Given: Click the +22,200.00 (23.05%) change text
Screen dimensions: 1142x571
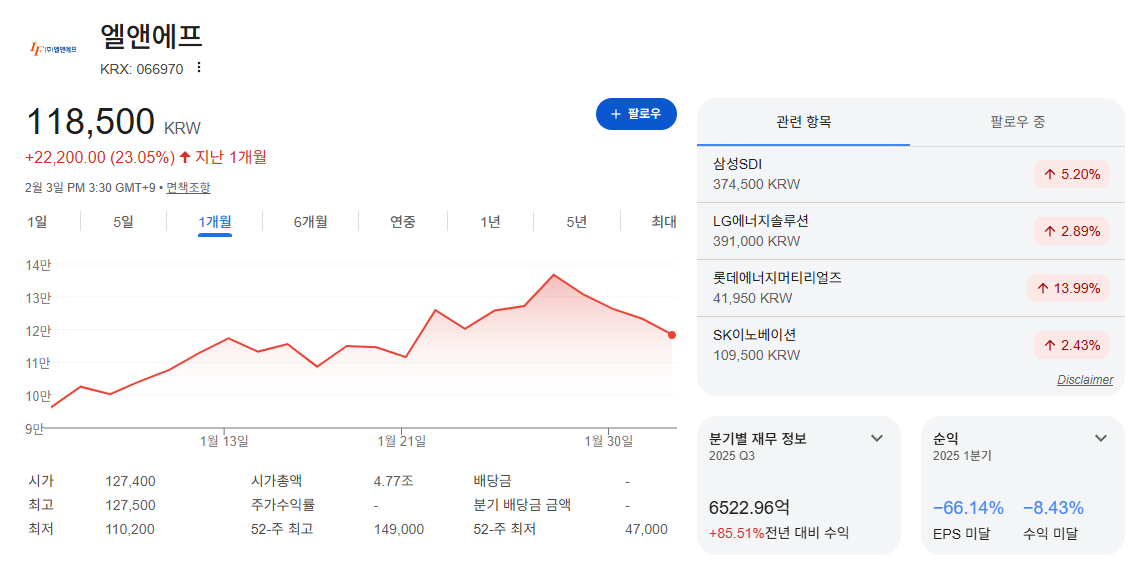Looking at the screenshot, I should point(100,157).
